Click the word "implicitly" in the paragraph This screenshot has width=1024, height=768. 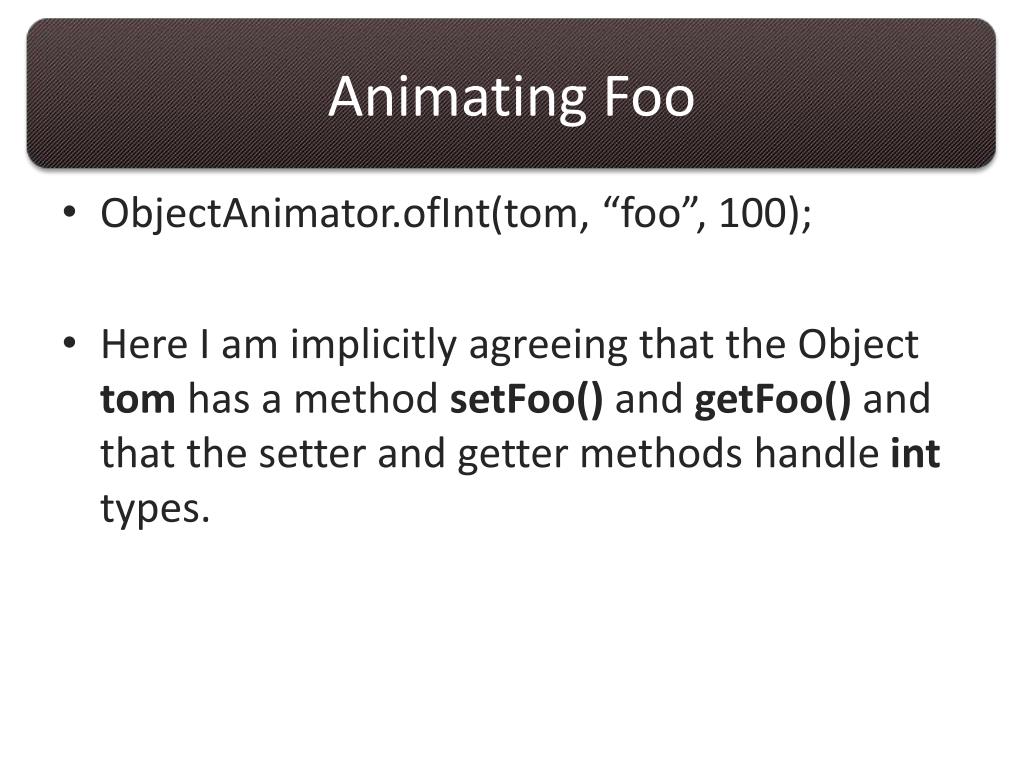[374, 346]
